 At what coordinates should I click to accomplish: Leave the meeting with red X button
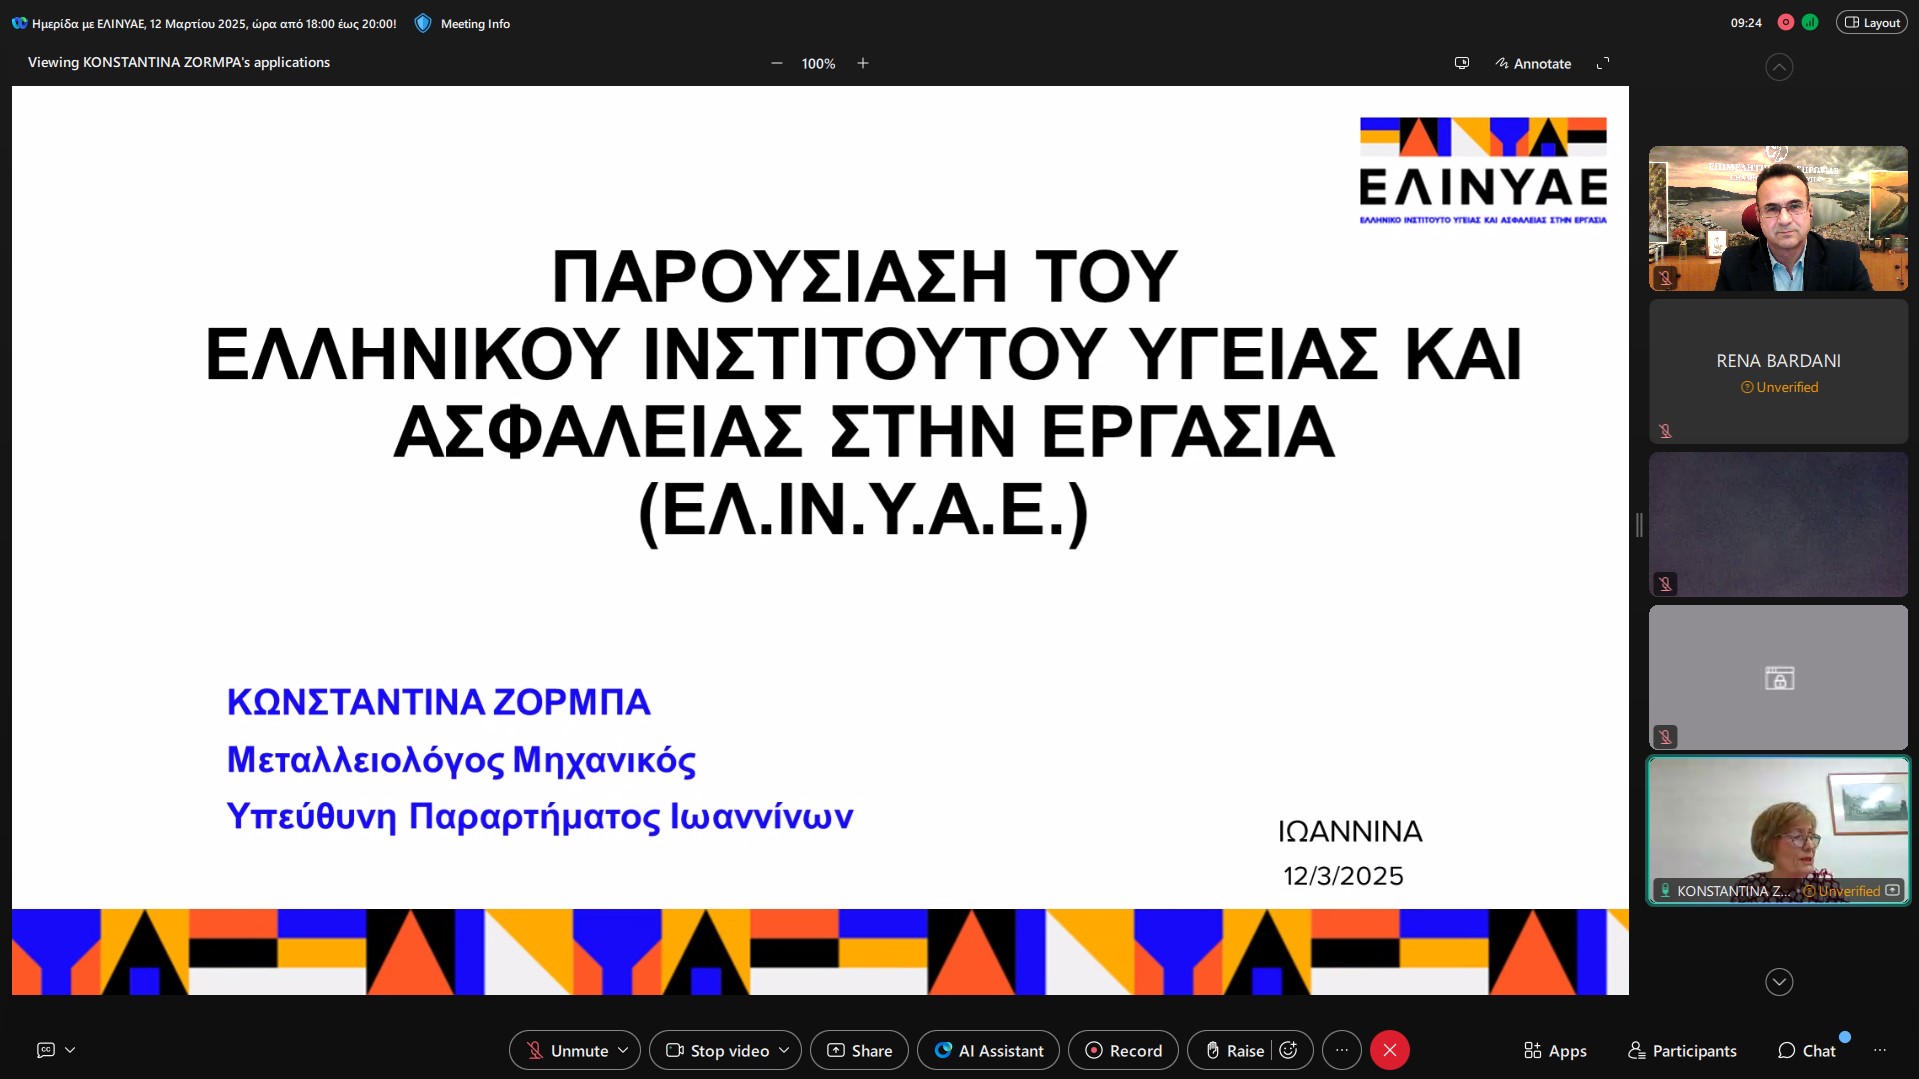pos(1390,1050)
